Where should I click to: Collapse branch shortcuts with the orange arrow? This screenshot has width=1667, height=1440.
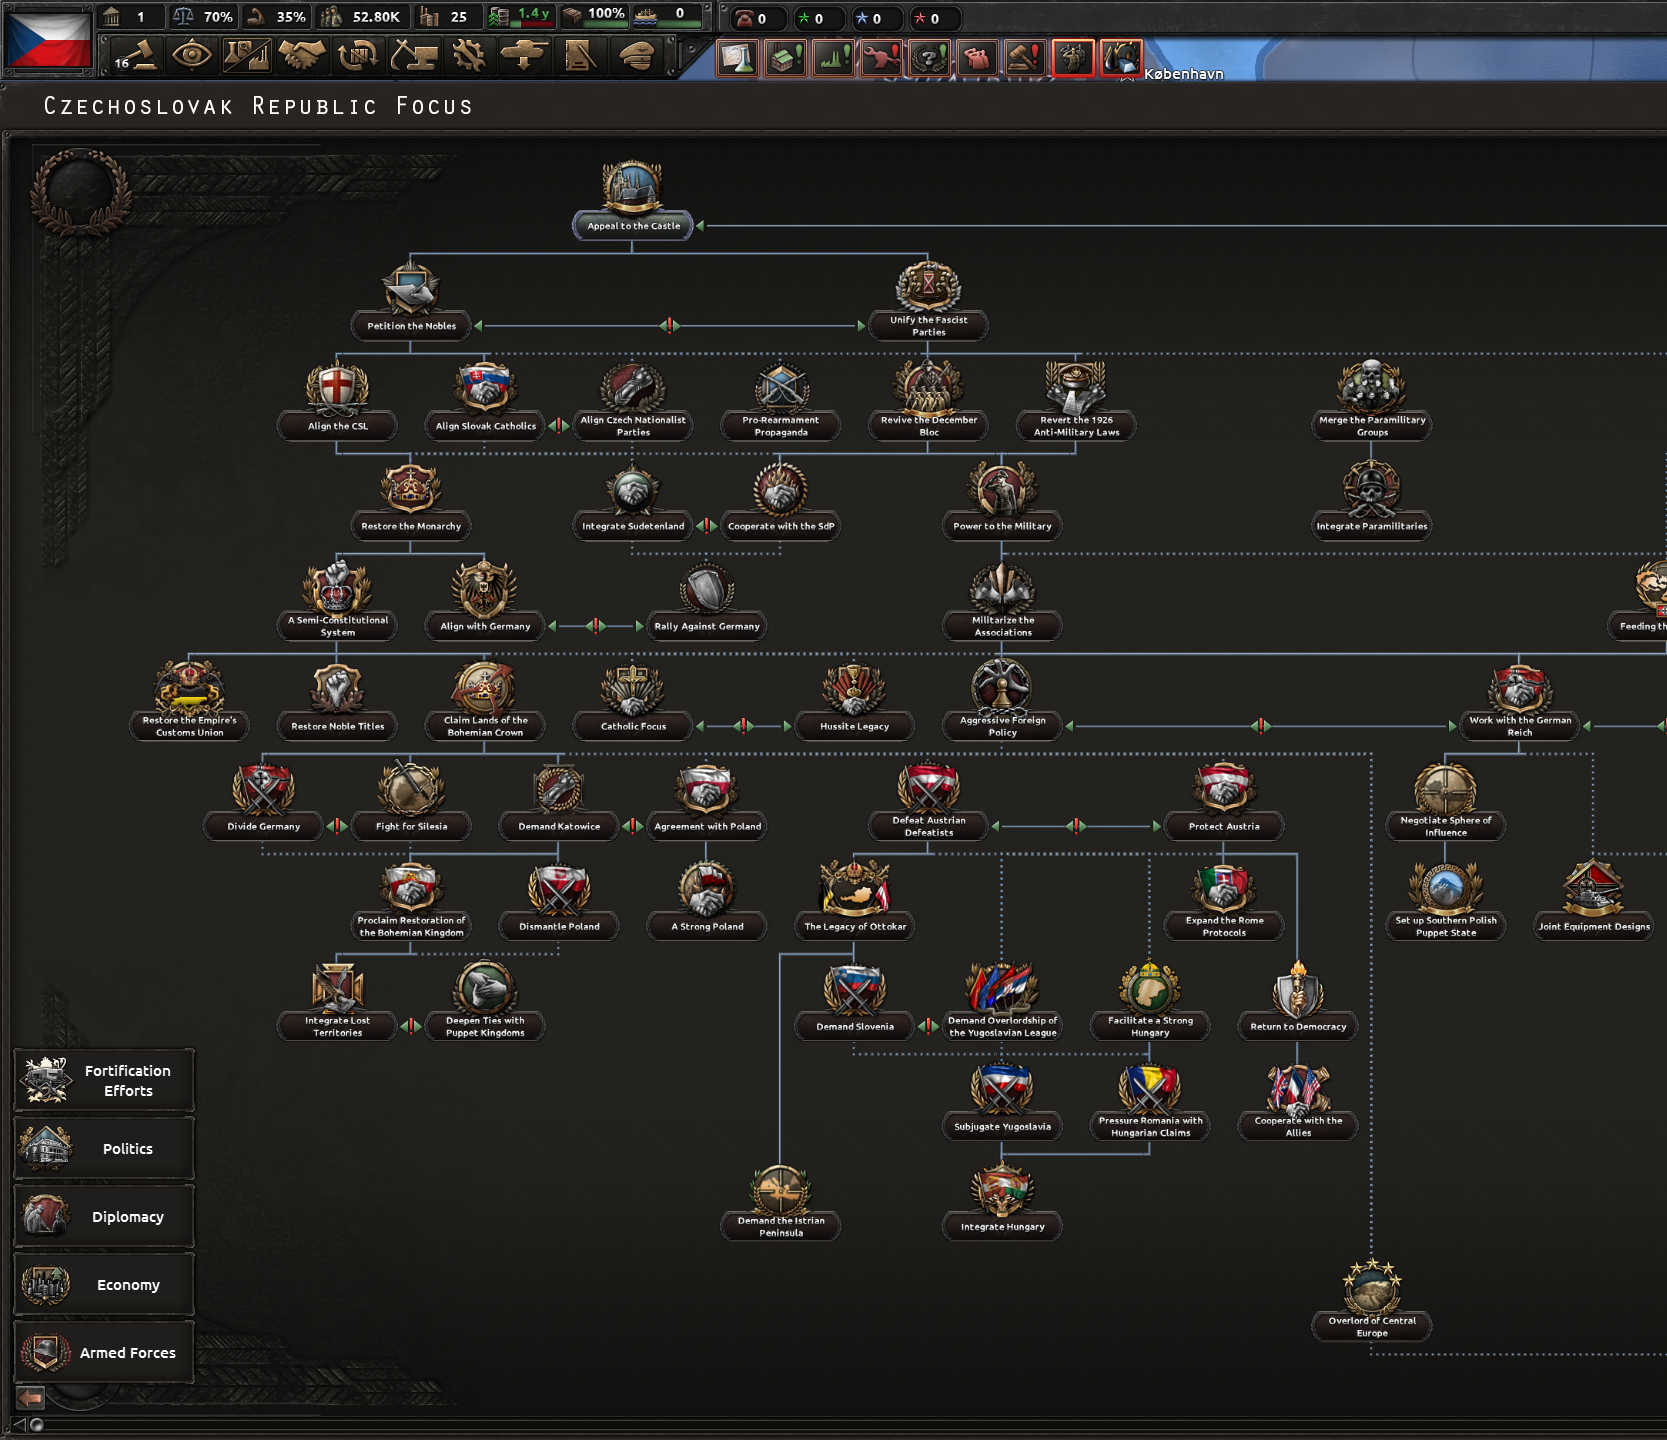(31, 1397)
